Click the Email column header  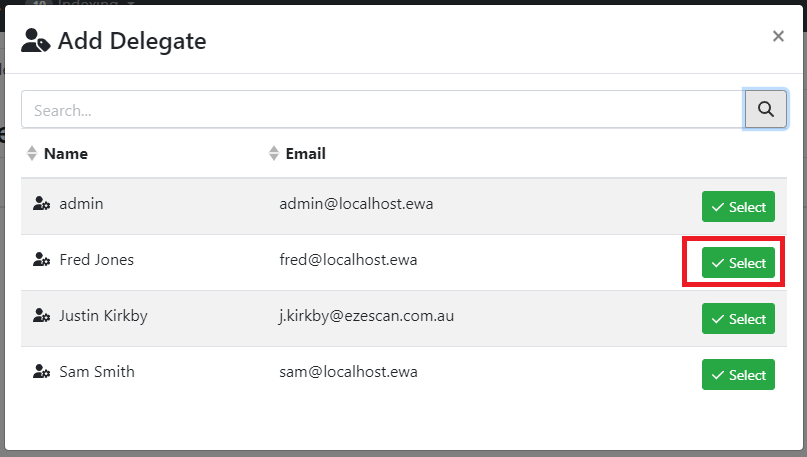click(x=305, y=154)
